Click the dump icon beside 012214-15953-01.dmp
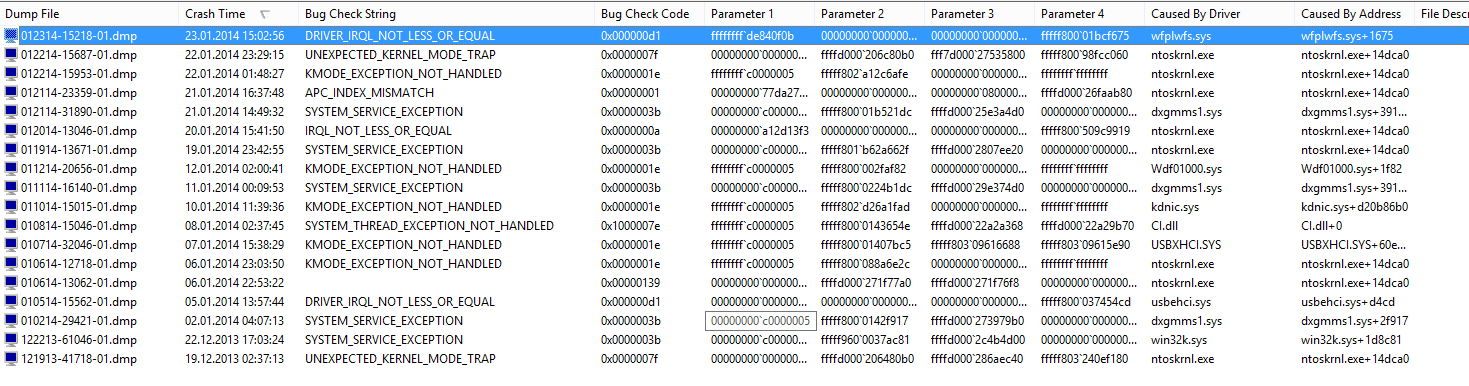Image resolution: width=1469 pixels, height=386 pixels. 11,73
